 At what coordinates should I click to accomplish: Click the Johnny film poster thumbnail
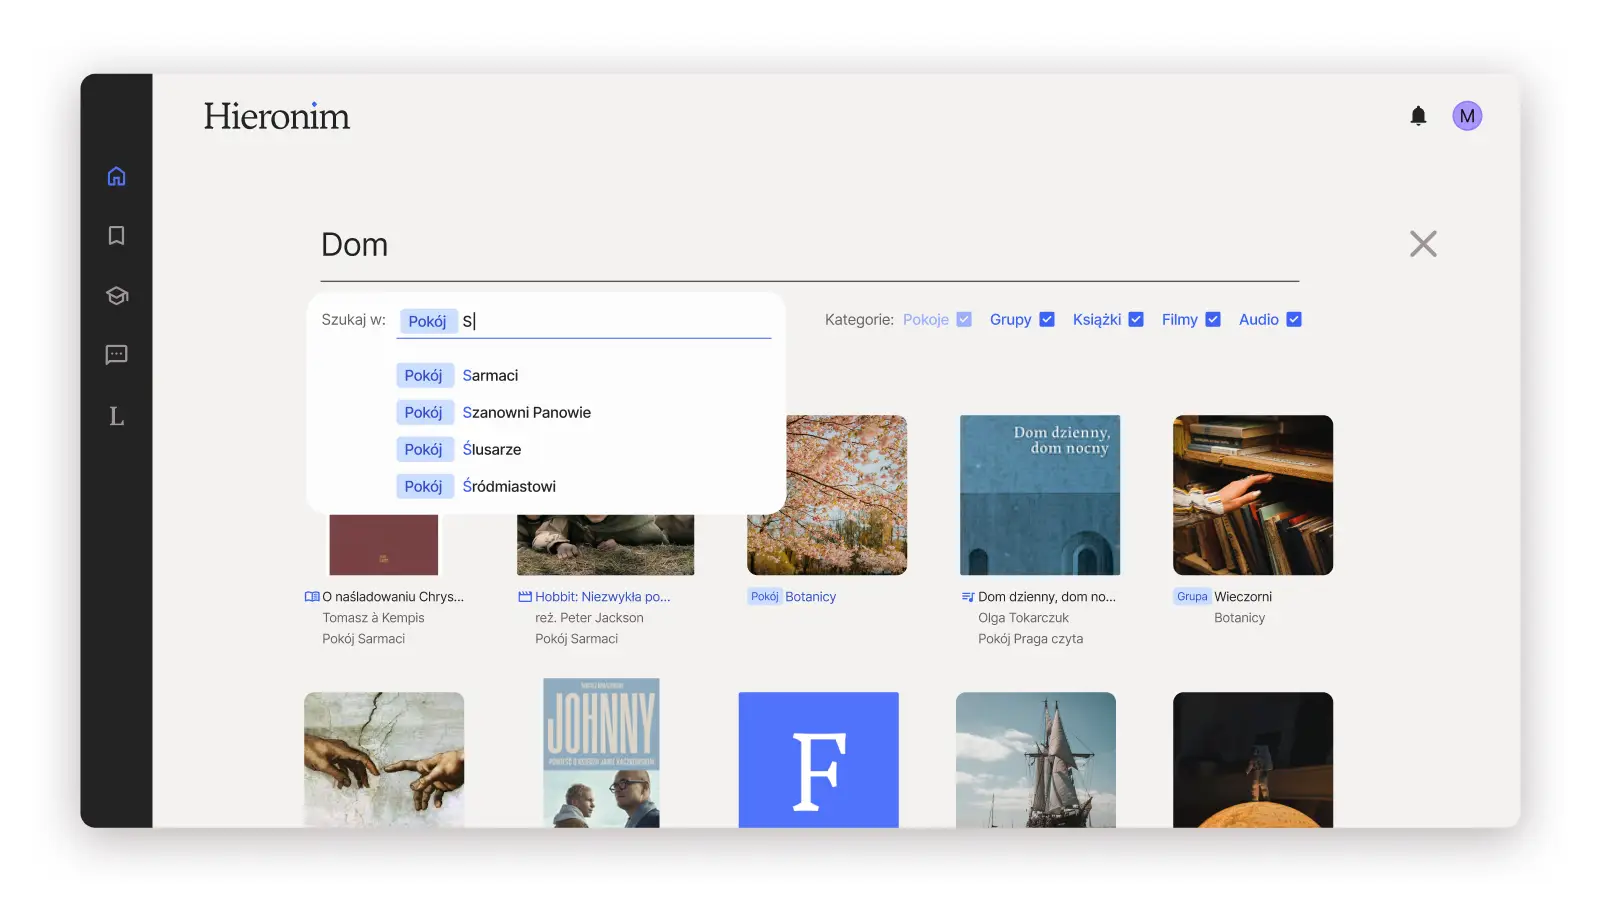click(x=601, y=753)
